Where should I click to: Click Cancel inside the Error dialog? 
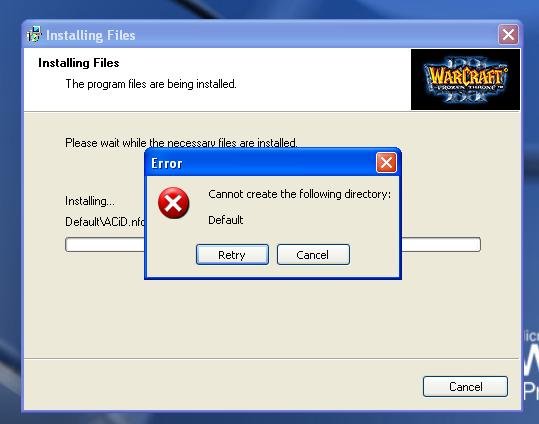(313, 254)
